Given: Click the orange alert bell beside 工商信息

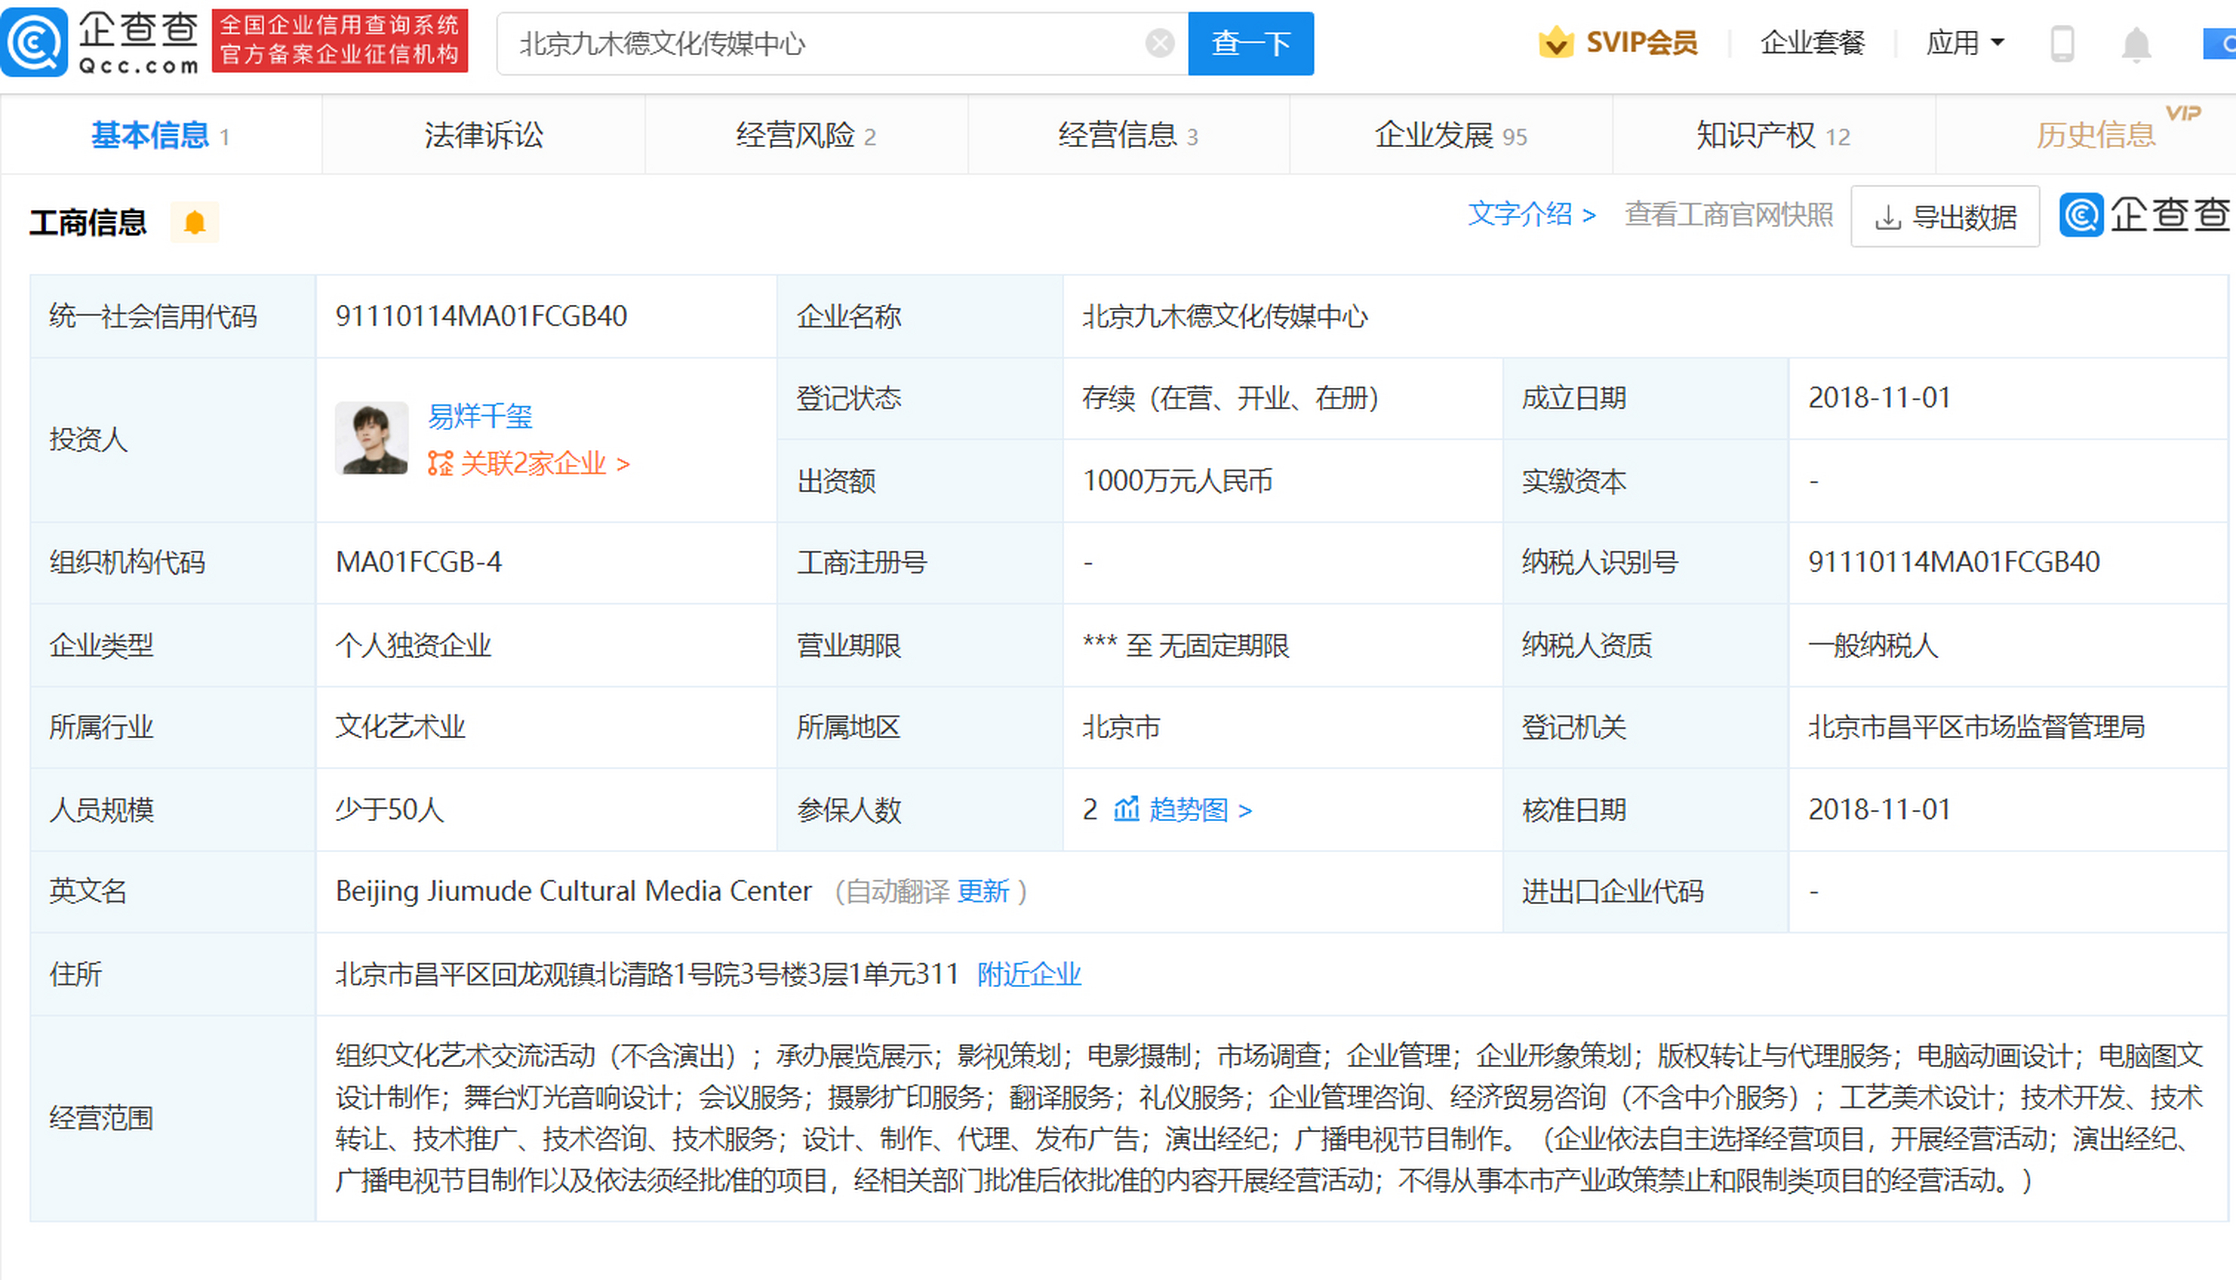Looking at the screenshot, I should click(195, 222).
